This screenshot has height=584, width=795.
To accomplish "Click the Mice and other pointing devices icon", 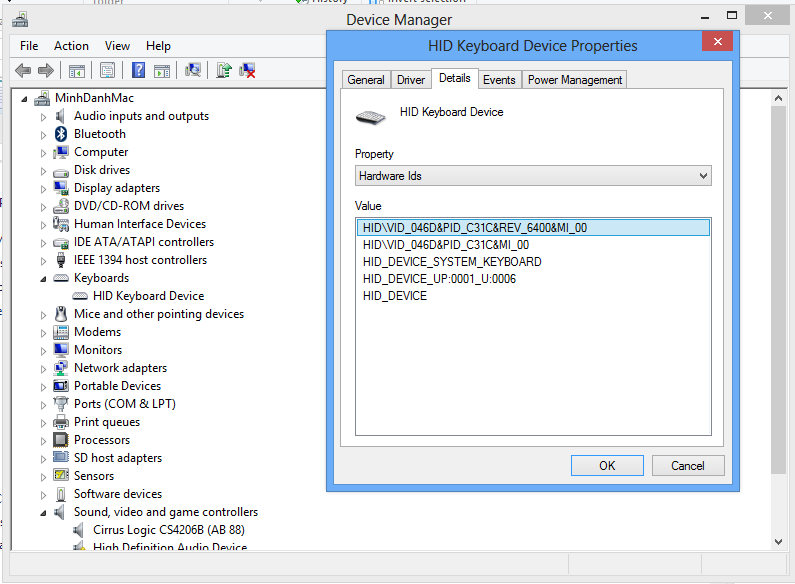I will (x=61, y=314).
